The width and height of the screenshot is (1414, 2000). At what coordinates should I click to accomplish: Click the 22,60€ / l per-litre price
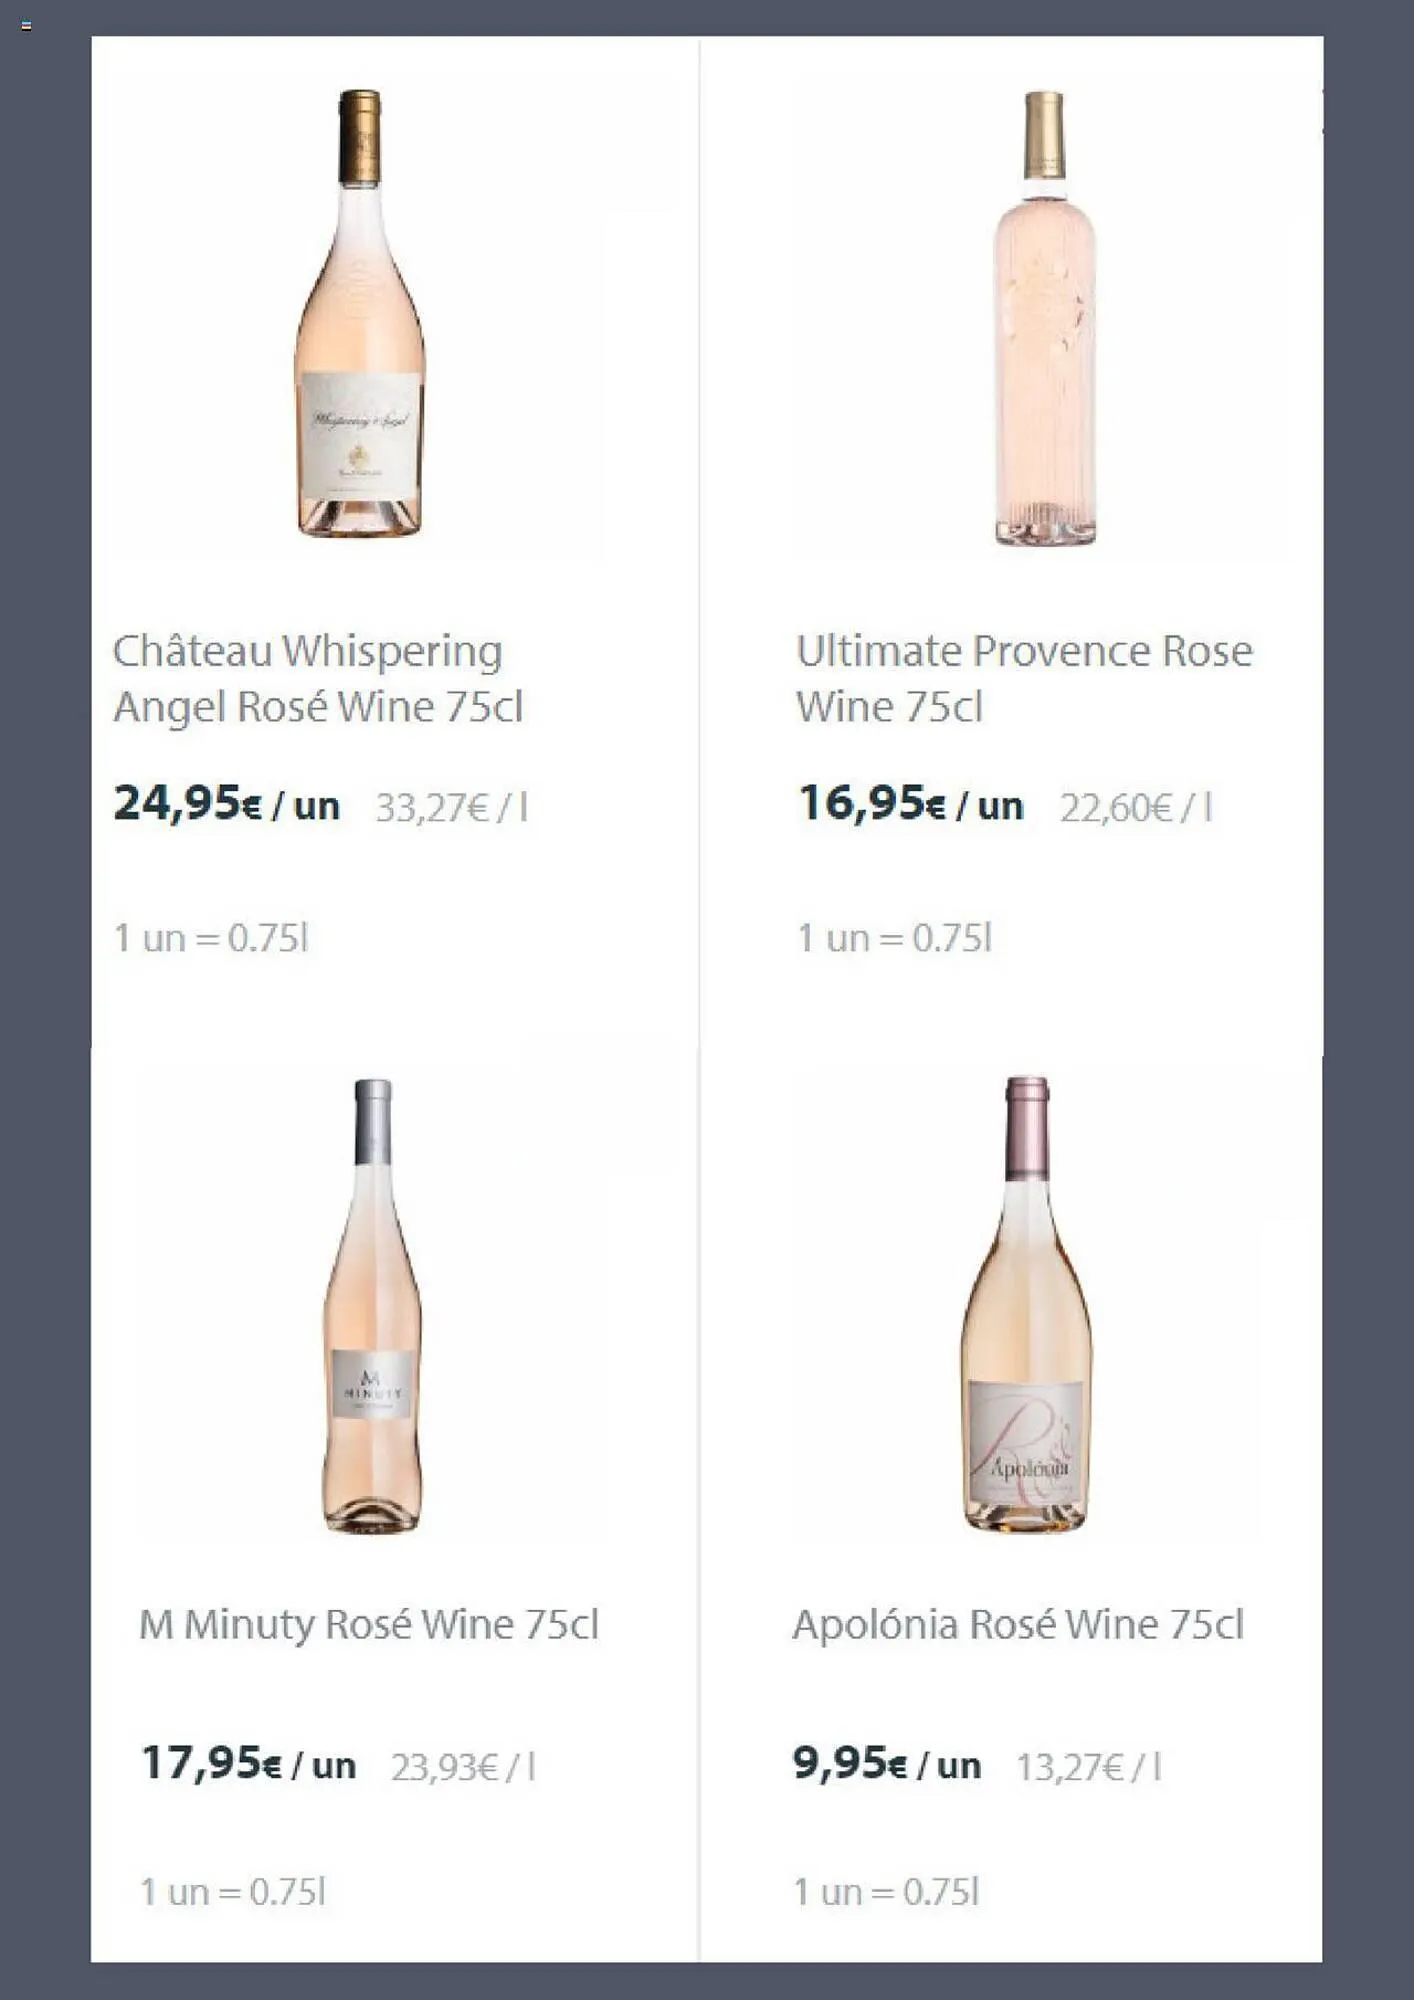click(x=1135, y=808)
